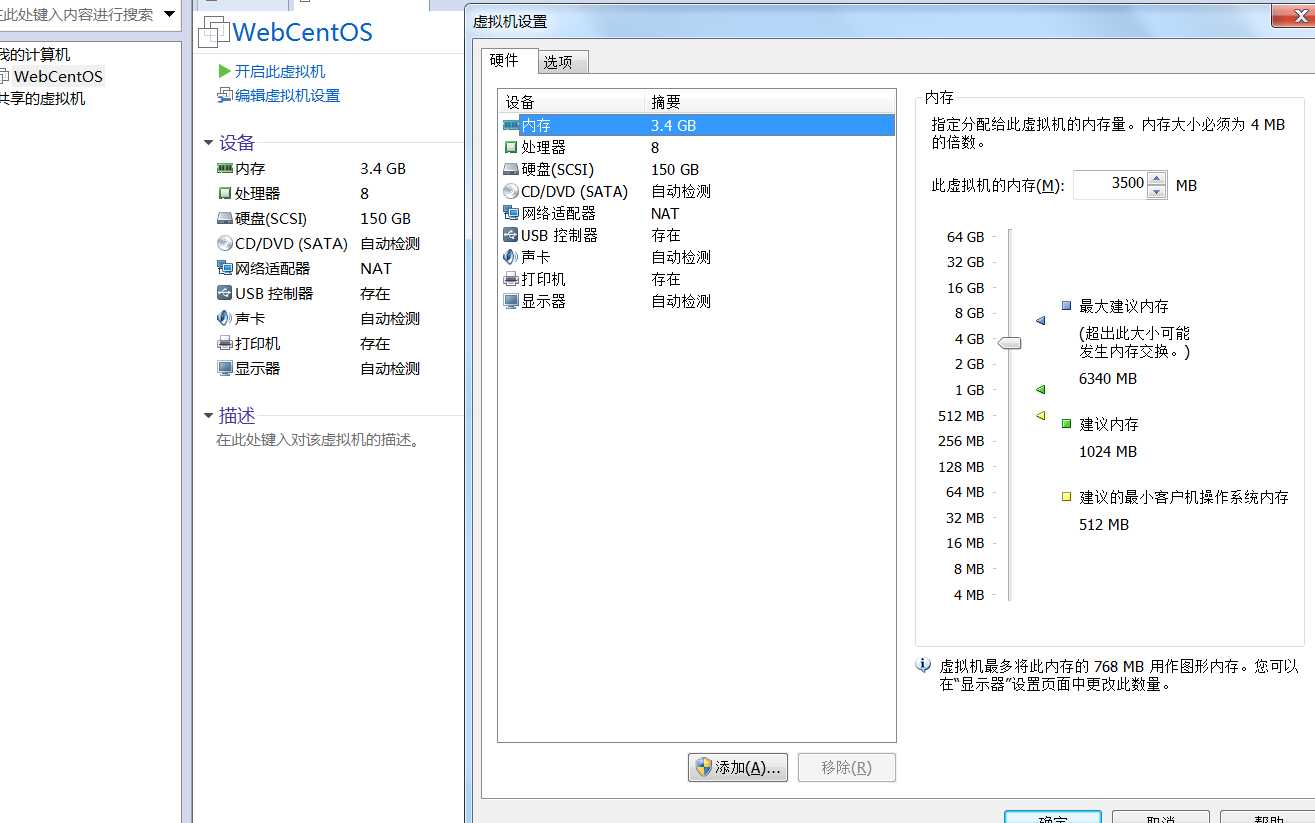The image size is (1315, 823).
Task: Decrease memory with the stepper down arrow
Action: (1157, 192)
